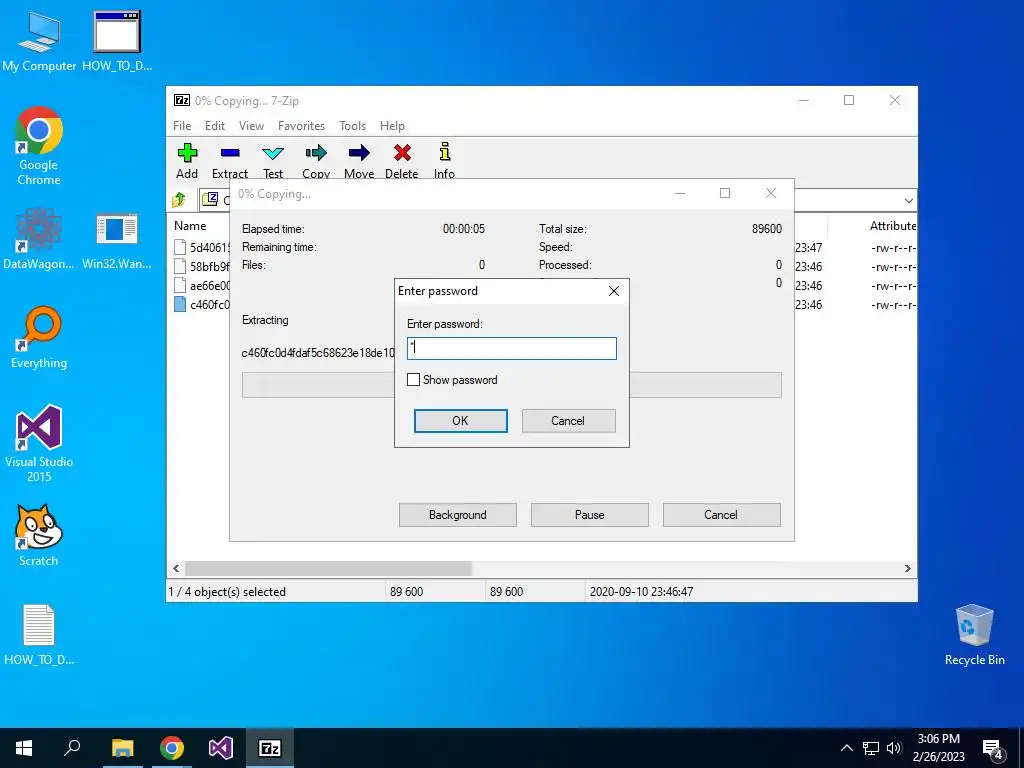
Task: Click the 7-Zip taskbar button
Action: [x=270, y=748]
